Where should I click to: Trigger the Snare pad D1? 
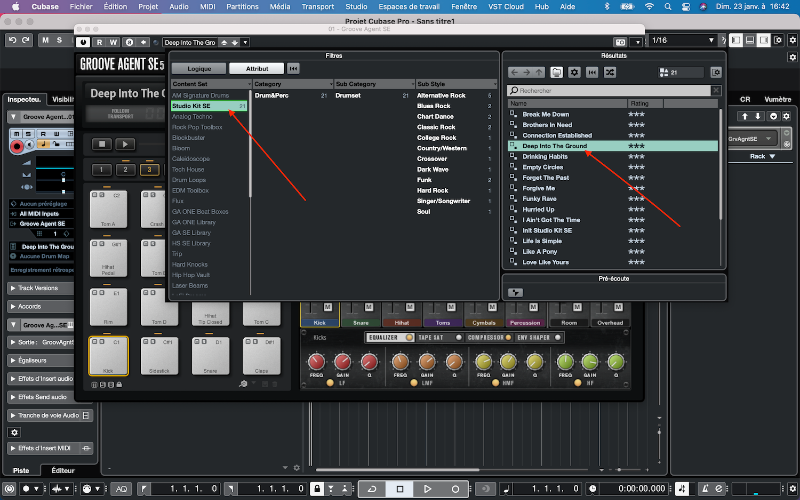210,356
